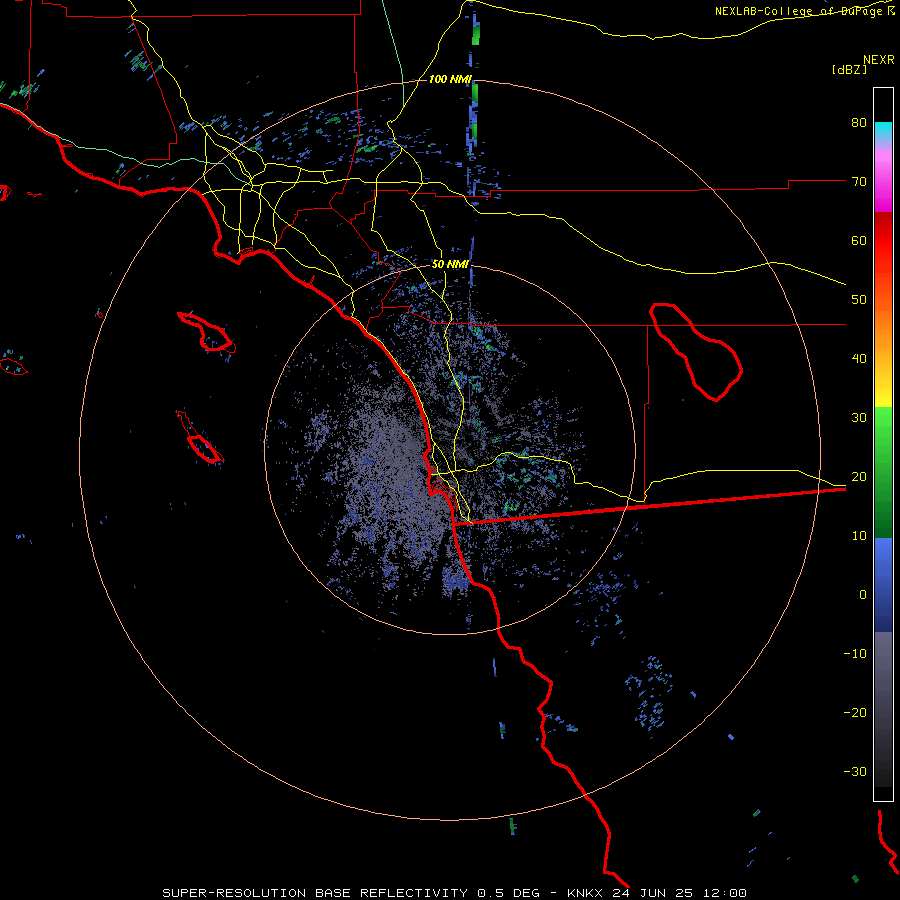900x900 pixels.
Task: Click the NEXR label above the color scale
Action: tap(879, 60)
